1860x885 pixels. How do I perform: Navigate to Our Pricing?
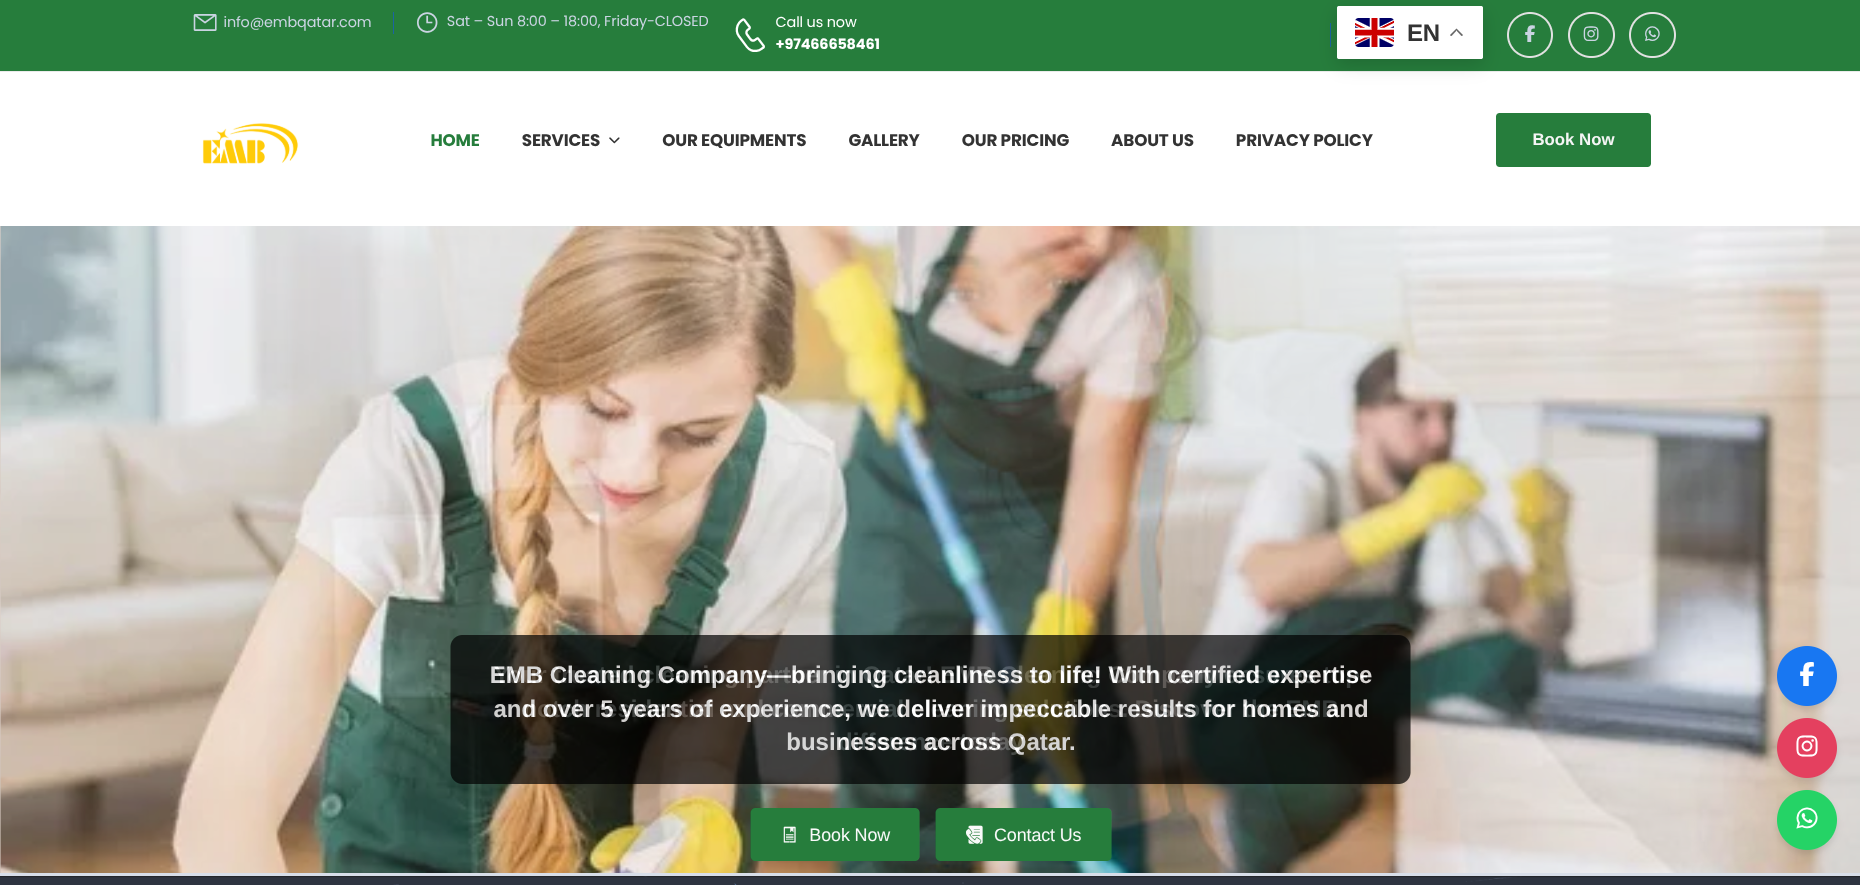(1015, 140)
